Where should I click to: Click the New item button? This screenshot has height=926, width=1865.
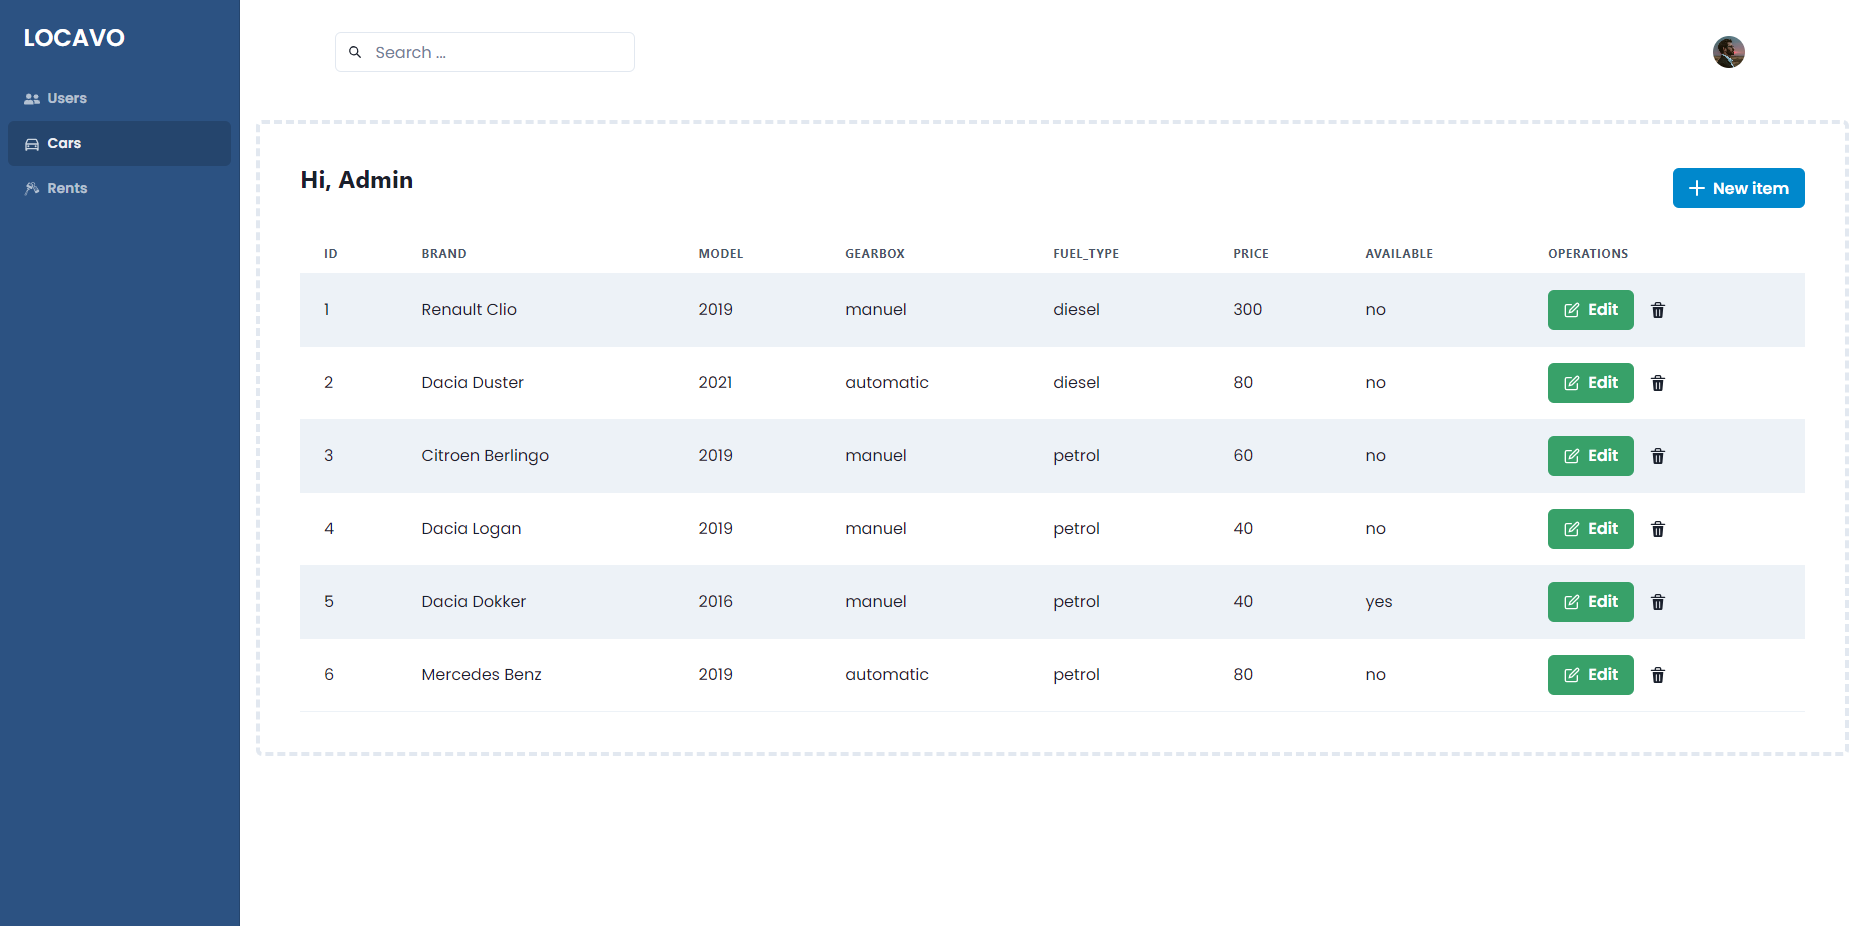pyautogui.click(x=1738, y=188)
